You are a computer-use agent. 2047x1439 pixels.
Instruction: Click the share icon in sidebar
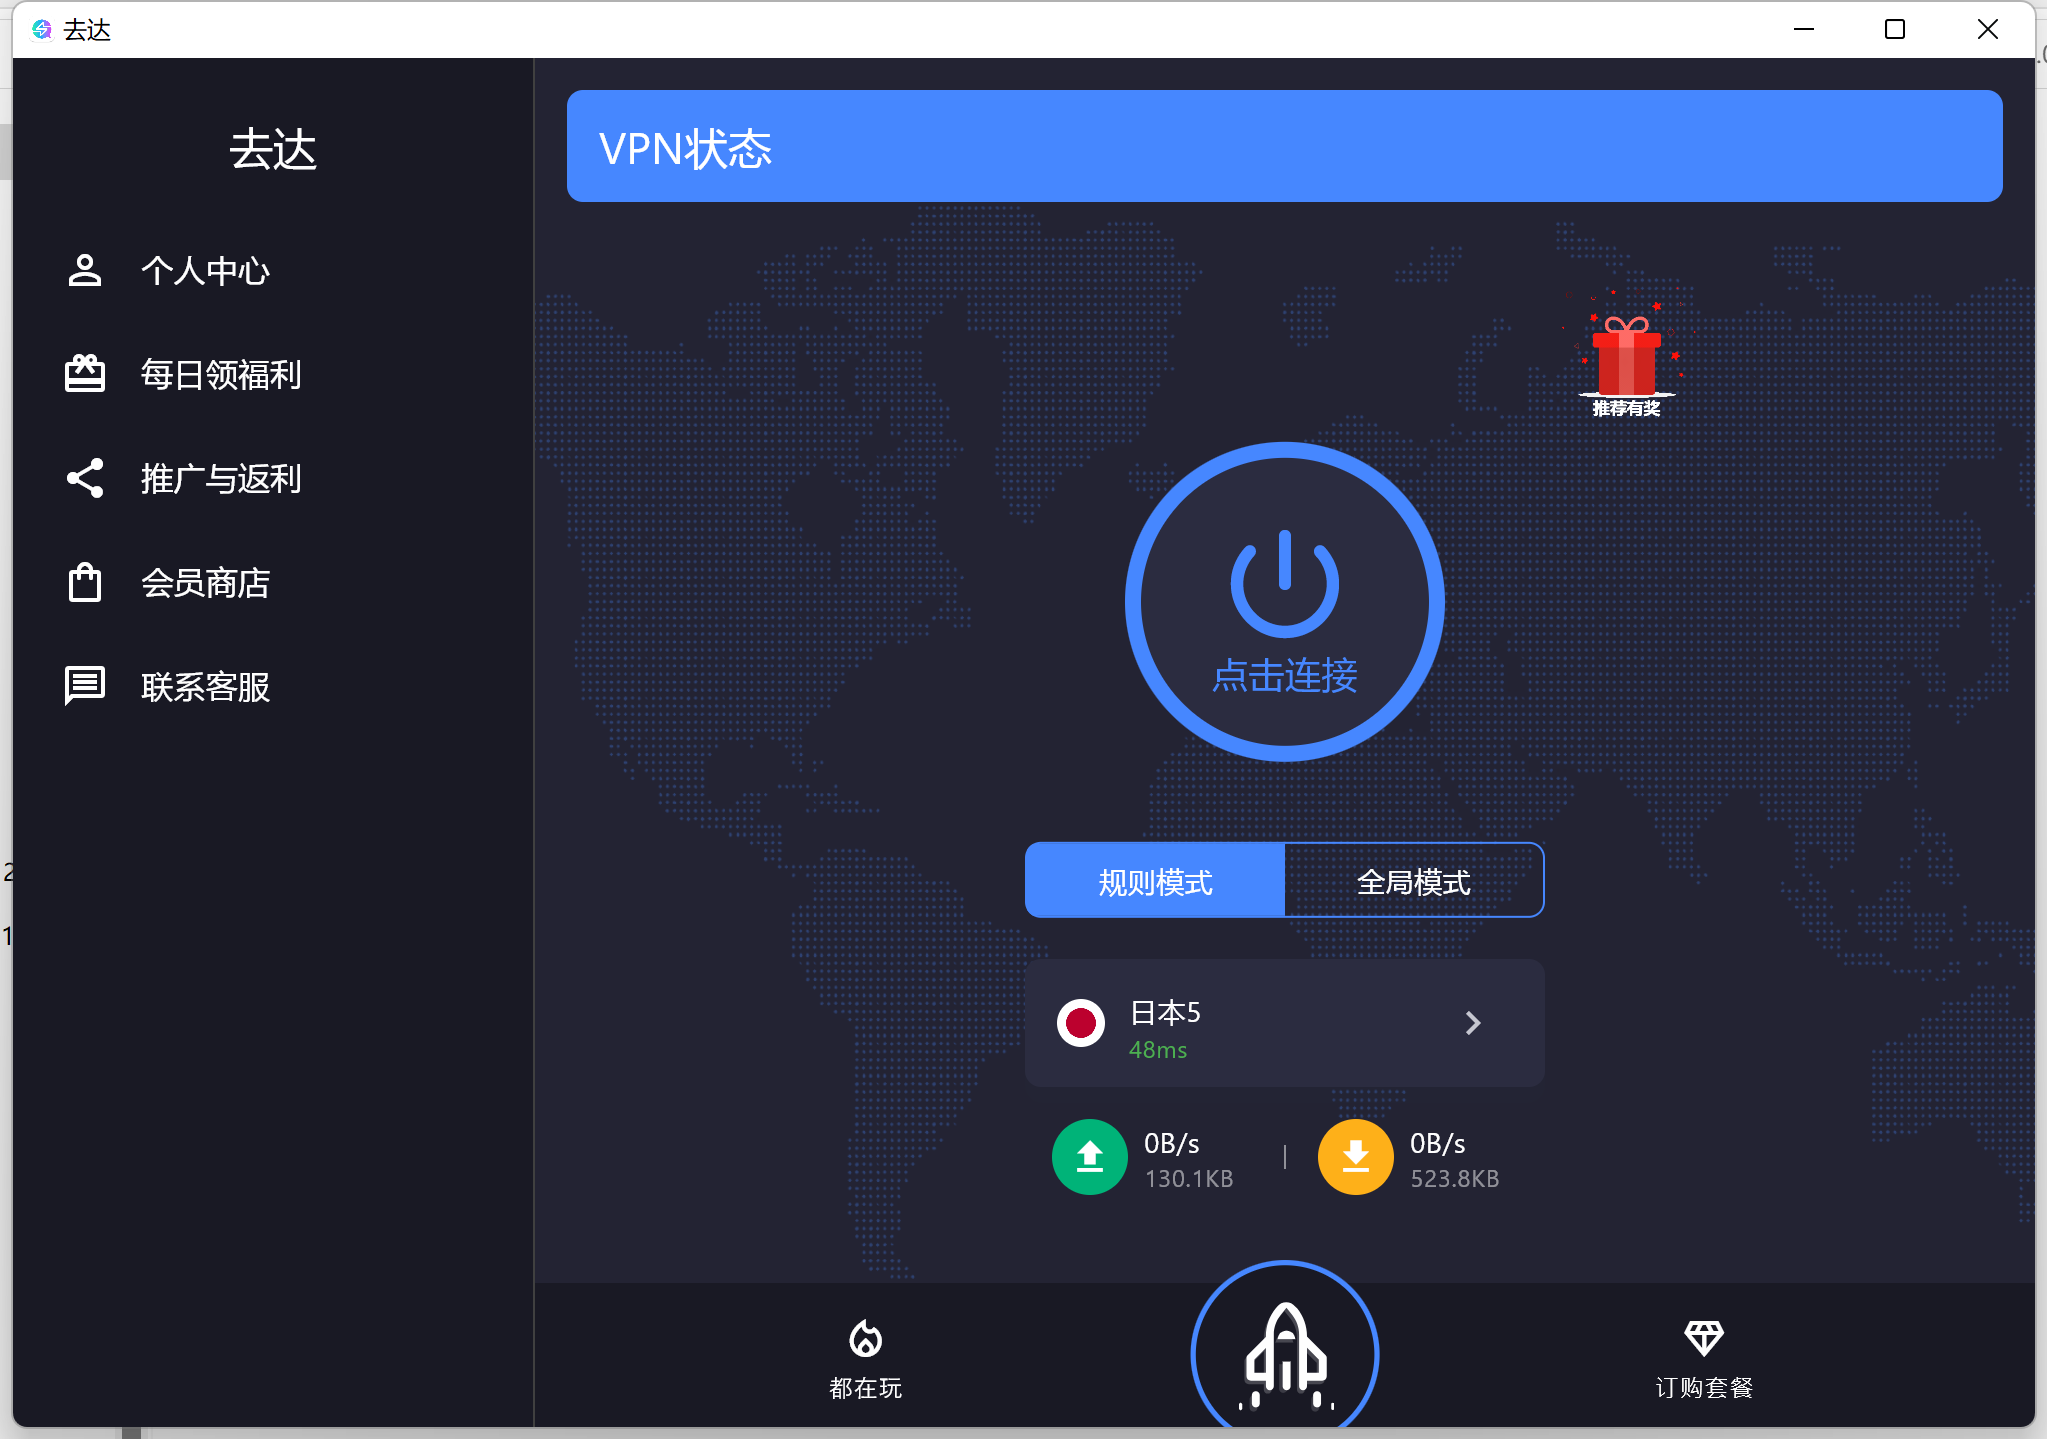pyautogui.click(x=85, y=478)
